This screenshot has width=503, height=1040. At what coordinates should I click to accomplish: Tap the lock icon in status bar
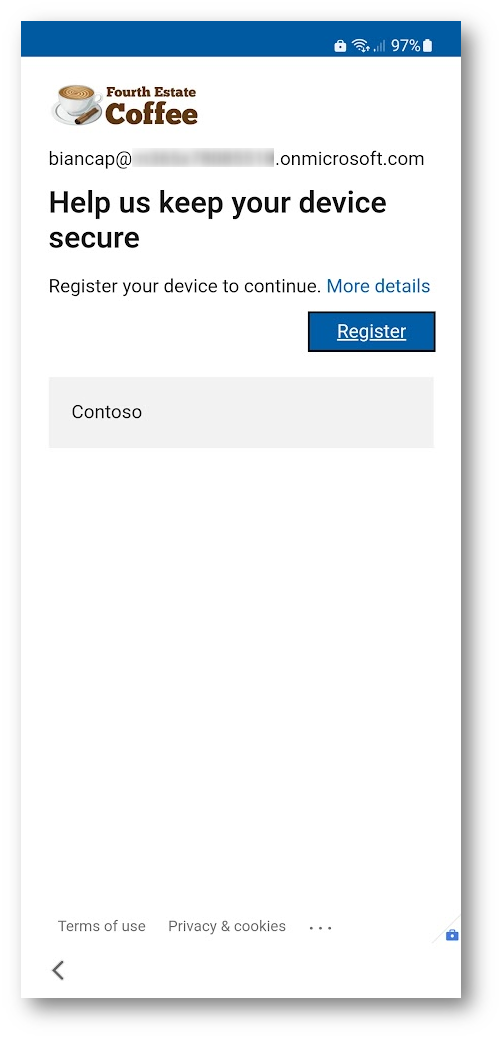340,46
